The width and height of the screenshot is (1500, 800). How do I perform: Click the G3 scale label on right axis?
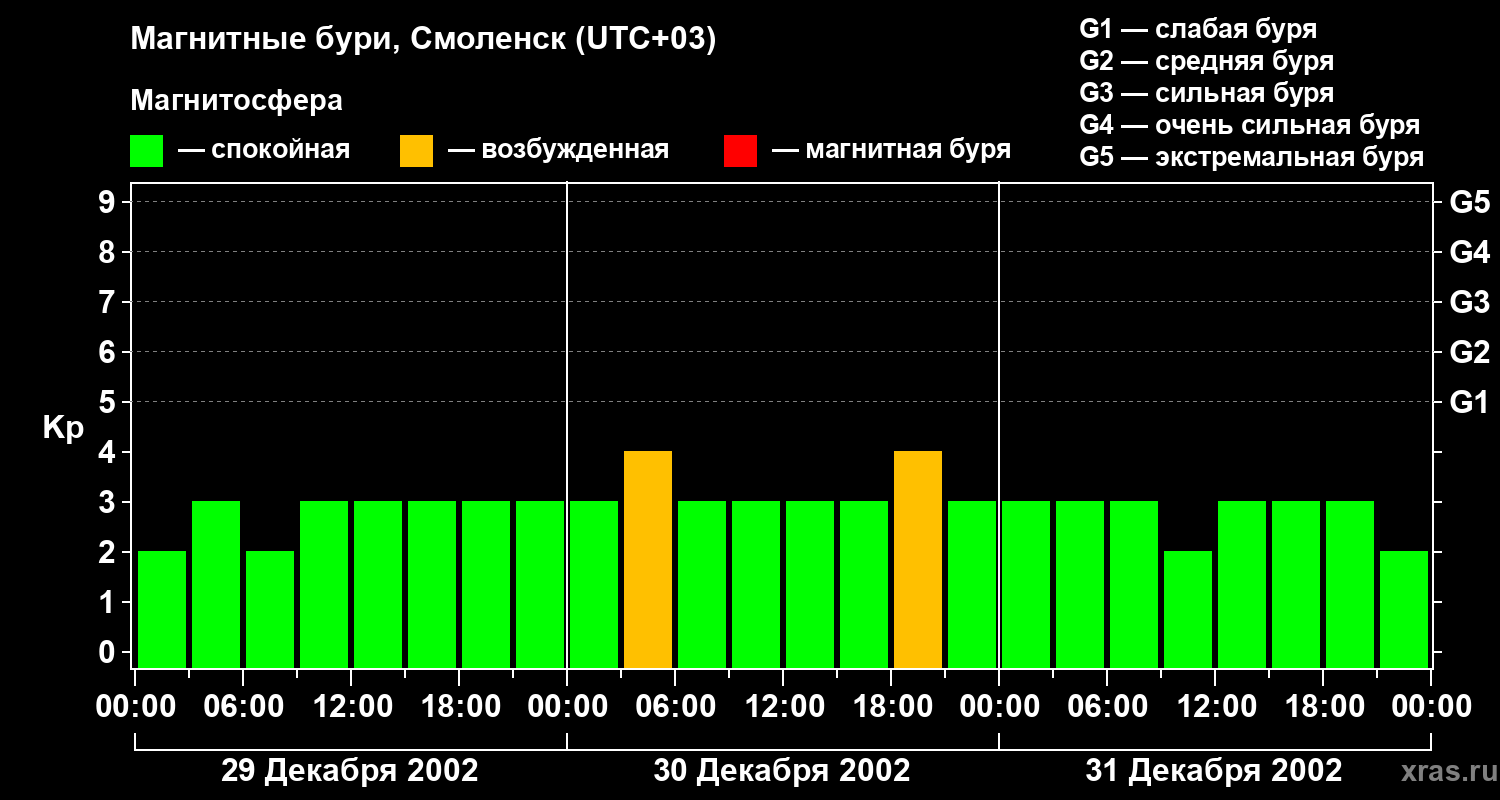[1470, 302]
